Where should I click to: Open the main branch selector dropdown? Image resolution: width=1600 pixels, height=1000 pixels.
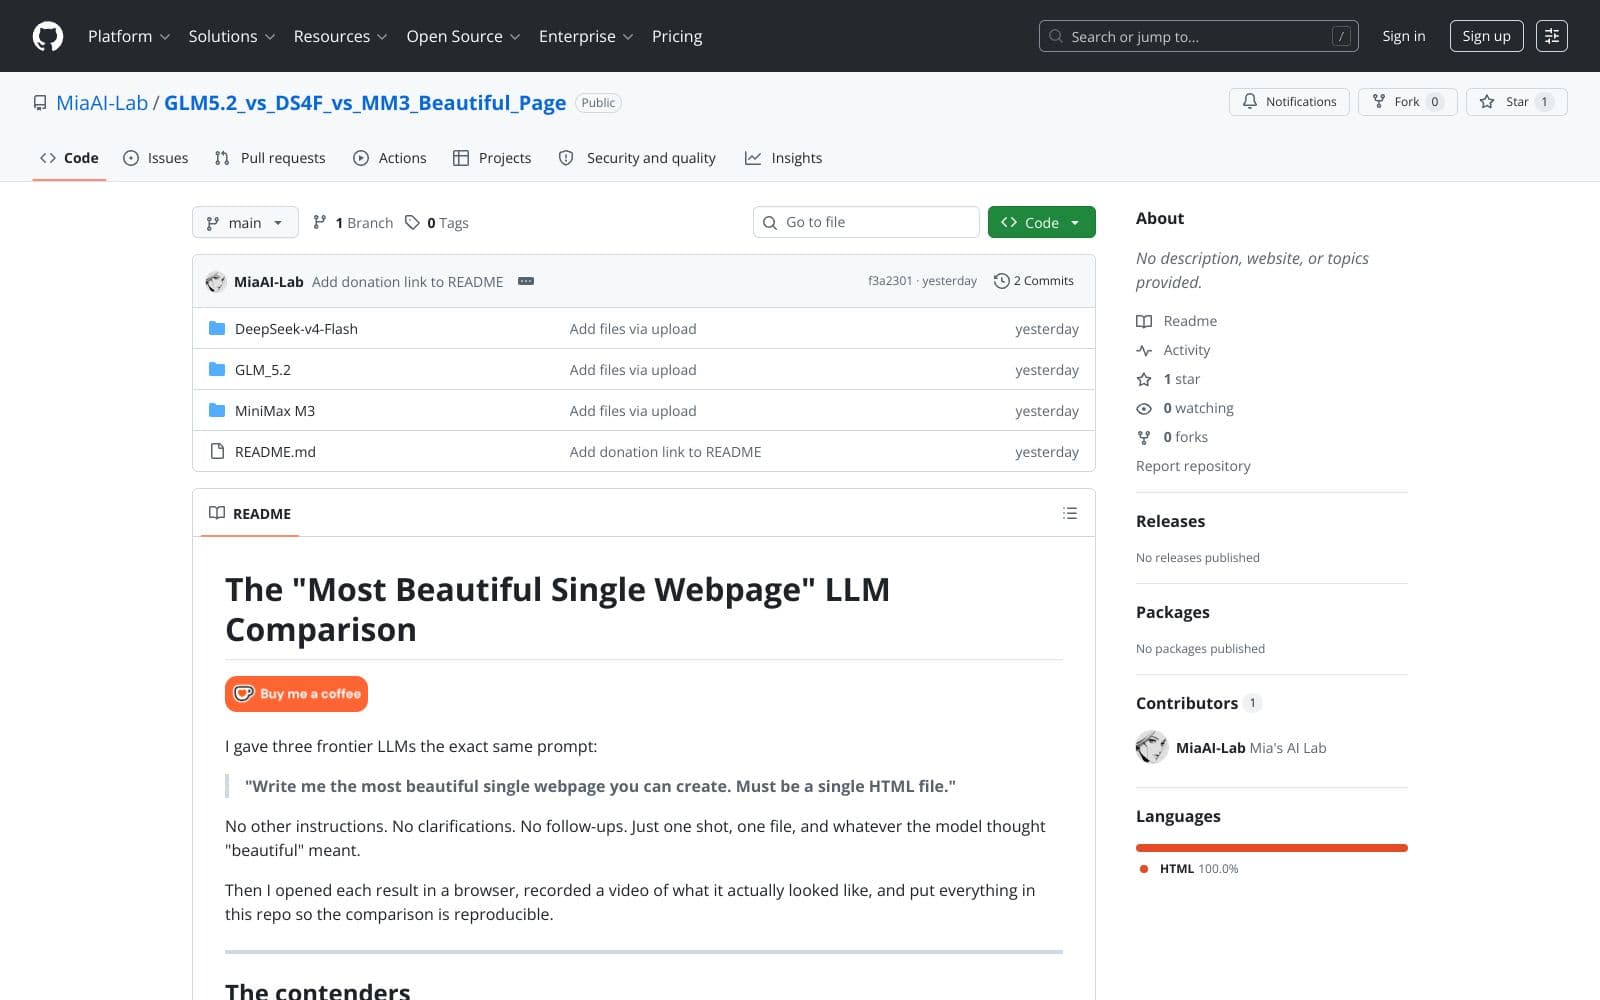pos(245,222)
